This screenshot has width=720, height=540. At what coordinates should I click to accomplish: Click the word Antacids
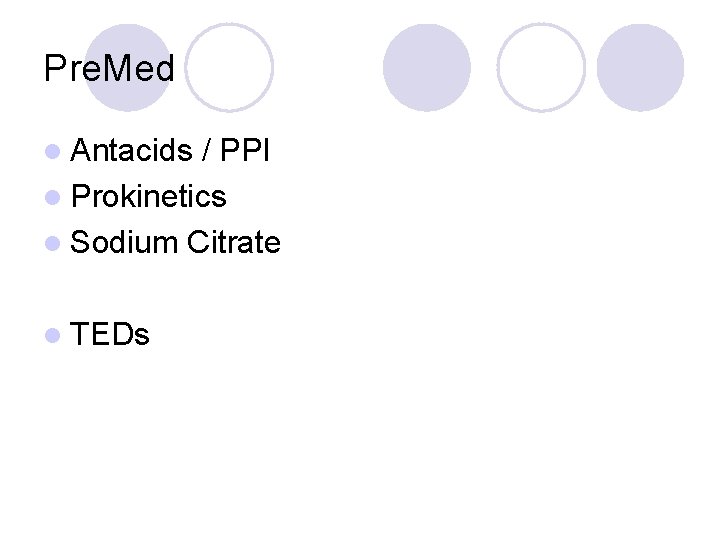(x=132, y=151)
